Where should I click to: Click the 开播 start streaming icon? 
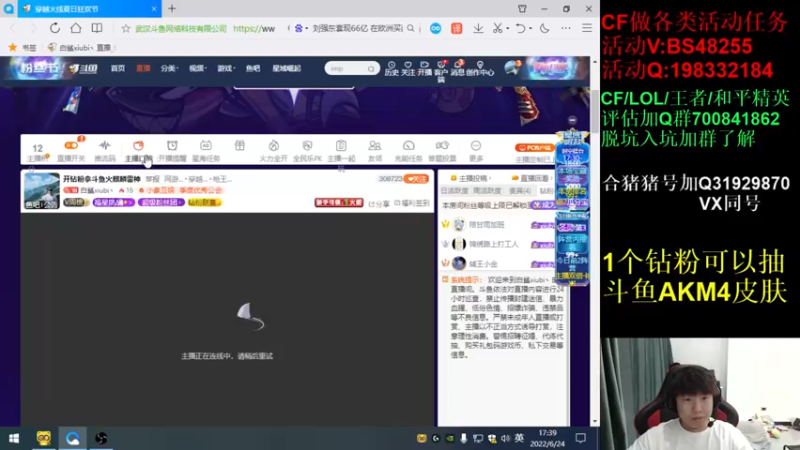coord(424,69)
